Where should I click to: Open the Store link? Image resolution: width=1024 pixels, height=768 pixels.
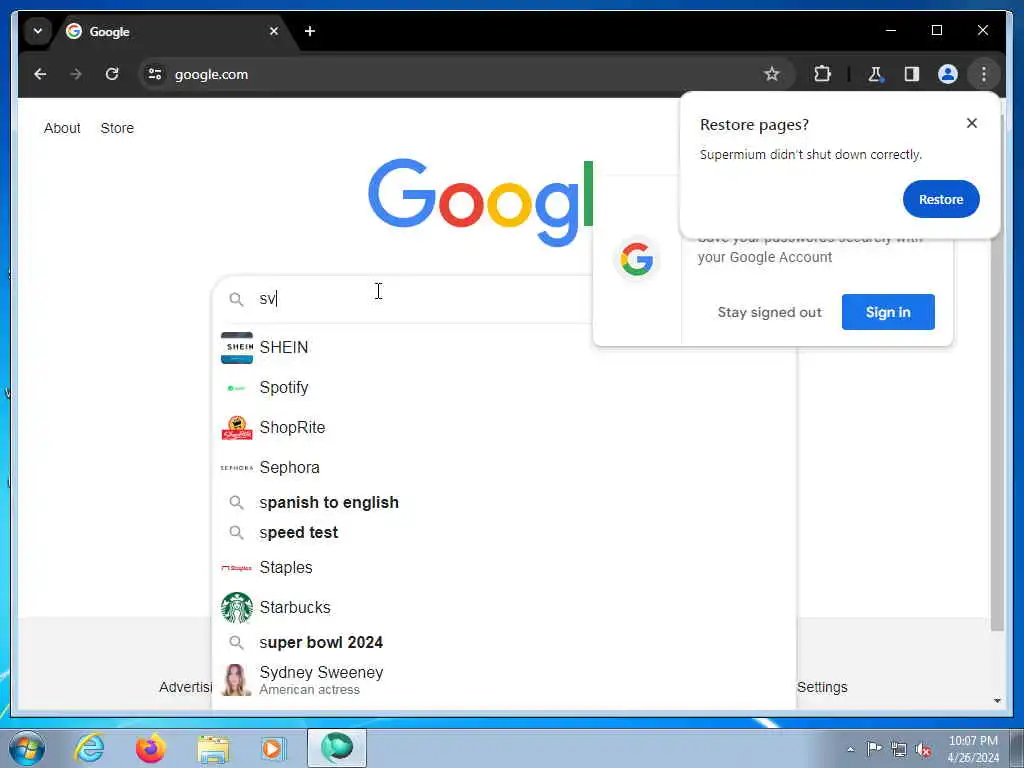(117, 128)
